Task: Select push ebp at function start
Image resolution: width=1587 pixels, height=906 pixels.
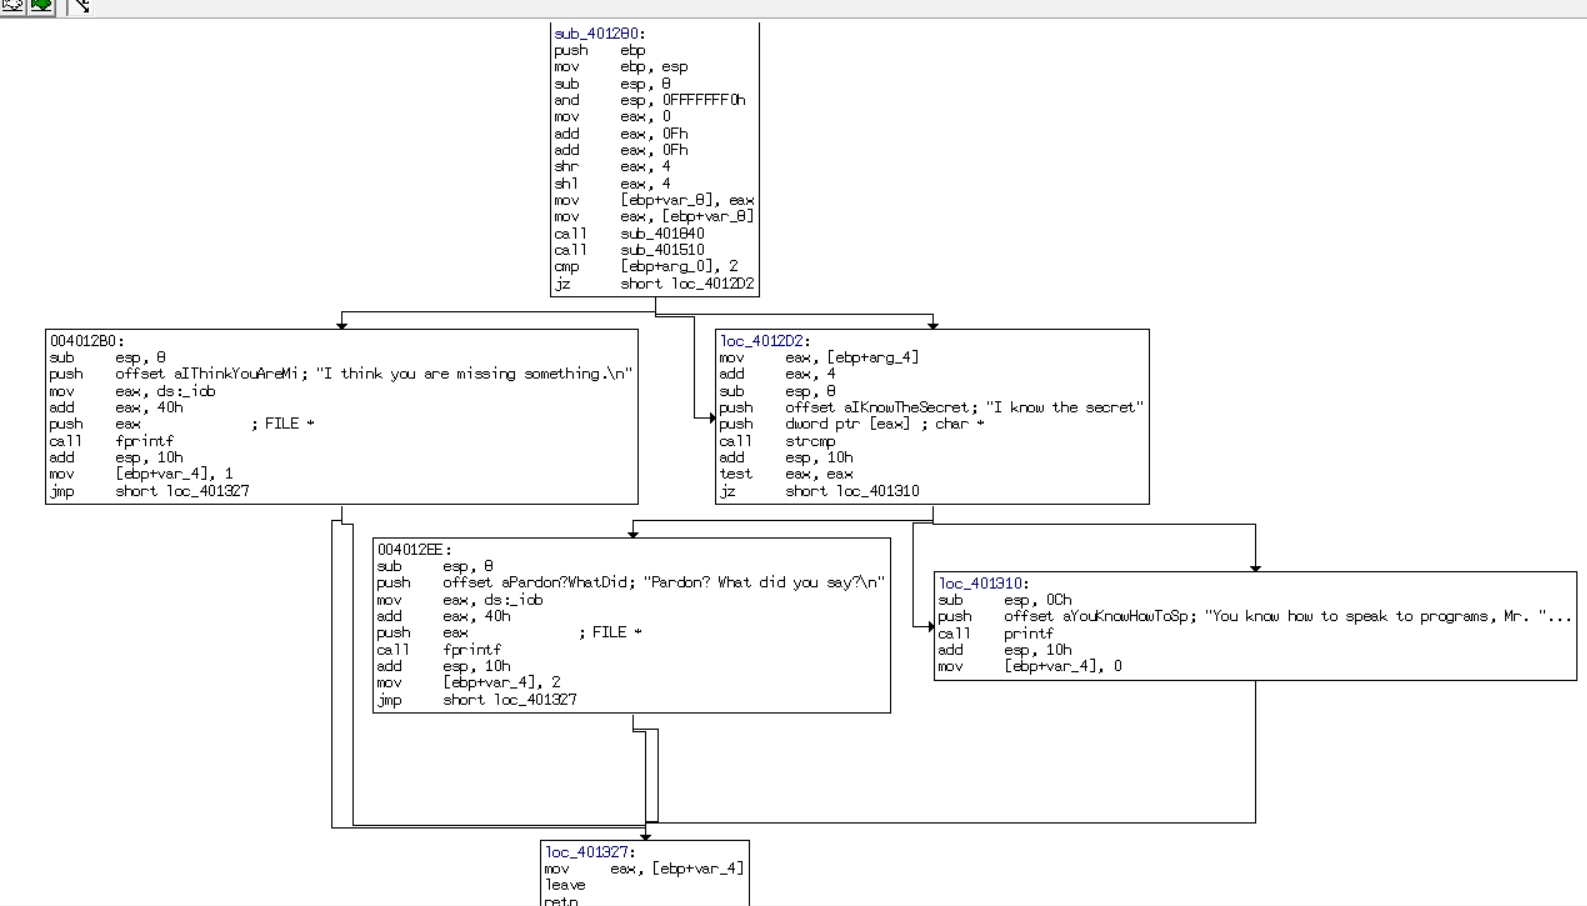Action: (x=600, y=50)
